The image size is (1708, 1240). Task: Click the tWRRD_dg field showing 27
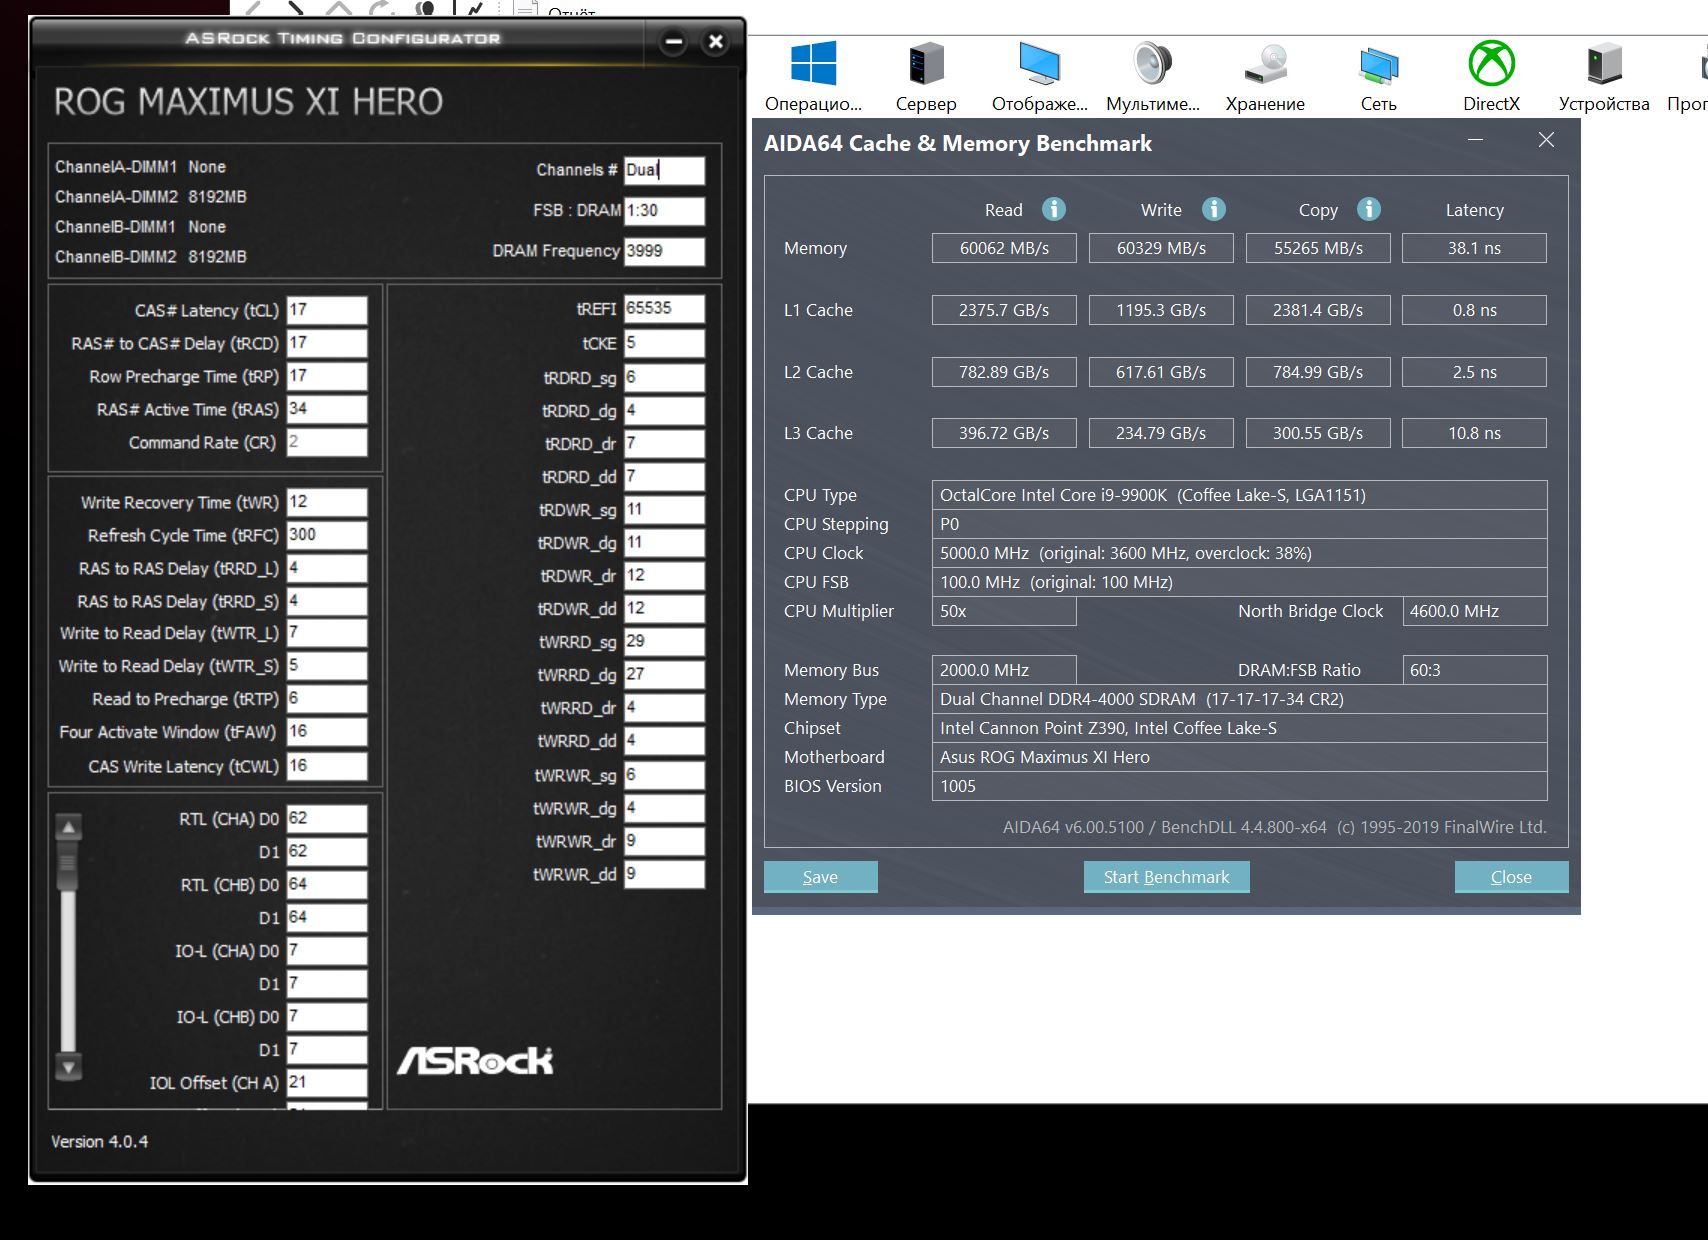(x=664, y=675)
